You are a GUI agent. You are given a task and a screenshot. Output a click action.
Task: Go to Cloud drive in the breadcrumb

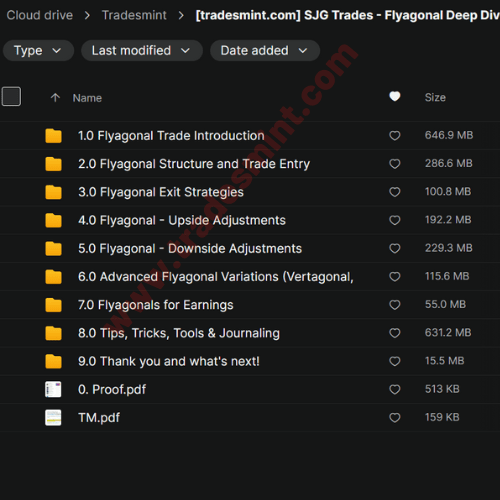tap(40, 15)
